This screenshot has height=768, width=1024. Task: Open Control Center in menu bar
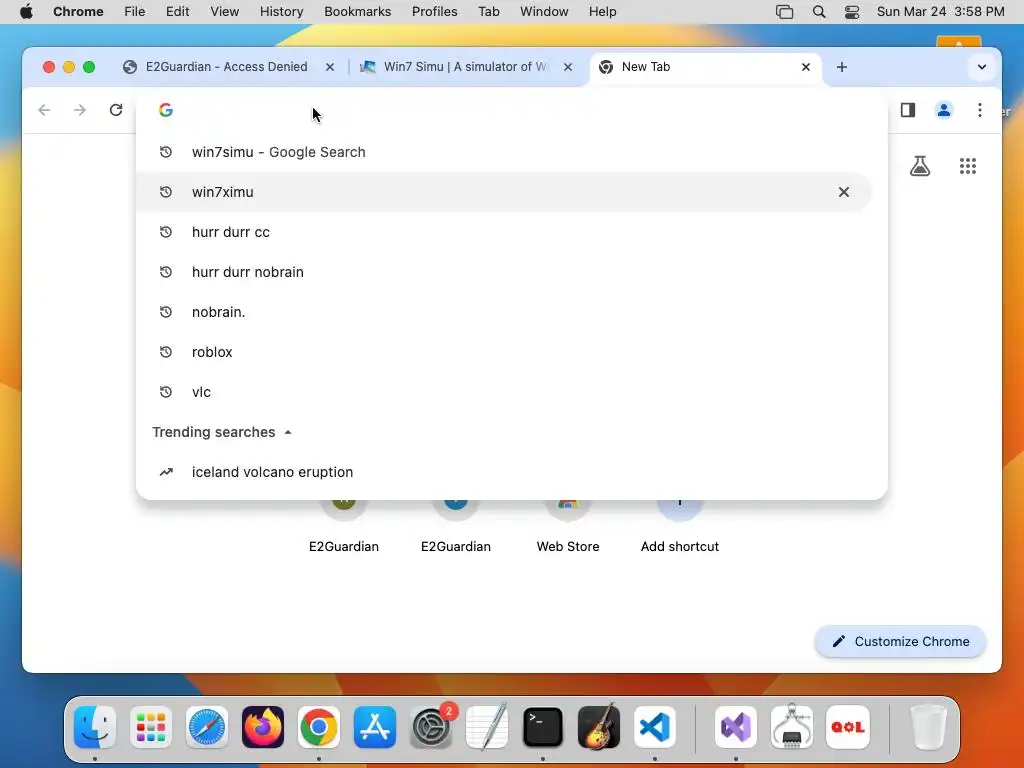pyautogui.click(x=852, y=12)
